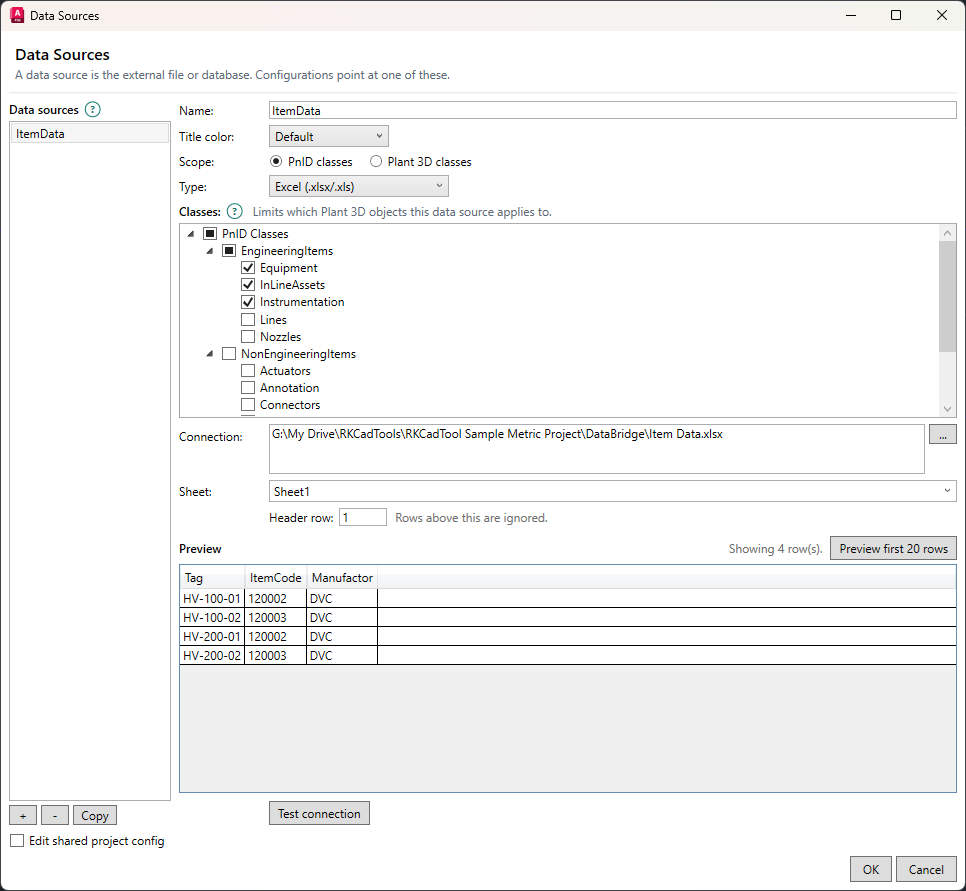Viewport: 966px width, 891px height.
Task: Check the Lines class
Action: 248,320
